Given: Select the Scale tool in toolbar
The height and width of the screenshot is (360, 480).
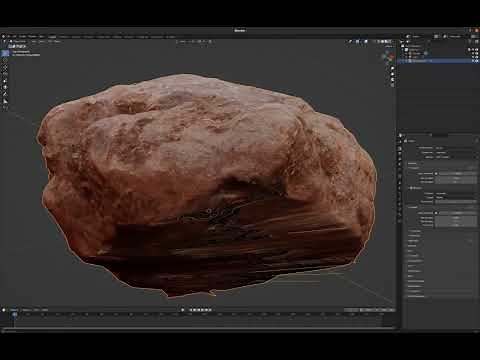Looking at the screenshot, I should click(x=5, y=81).
